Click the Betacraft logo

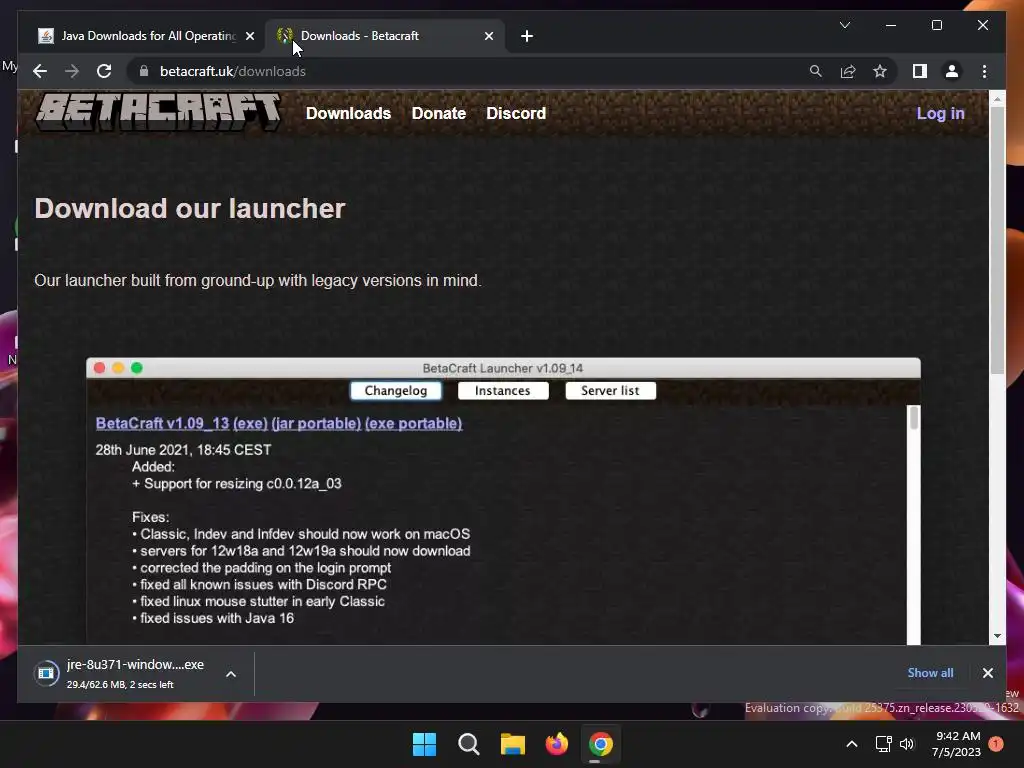(159, 112)
